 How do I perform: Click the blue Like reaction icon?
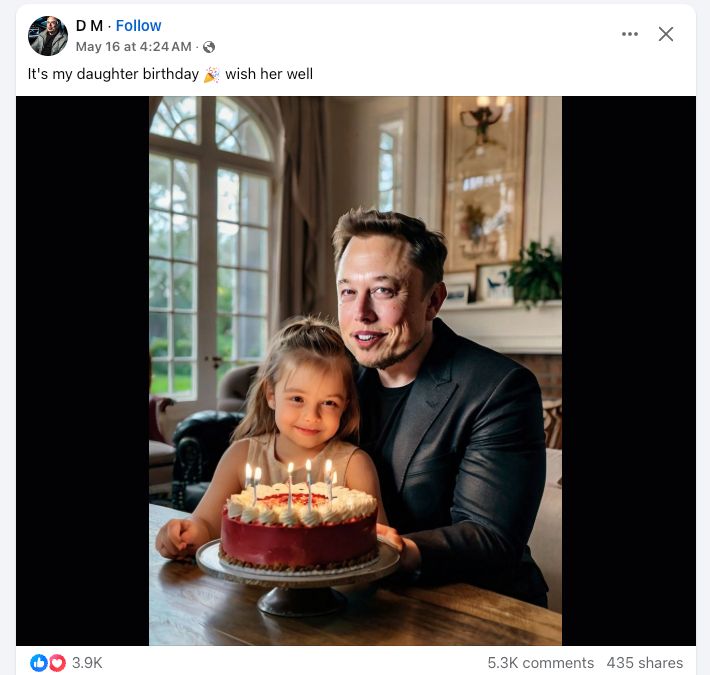(39, 662)
